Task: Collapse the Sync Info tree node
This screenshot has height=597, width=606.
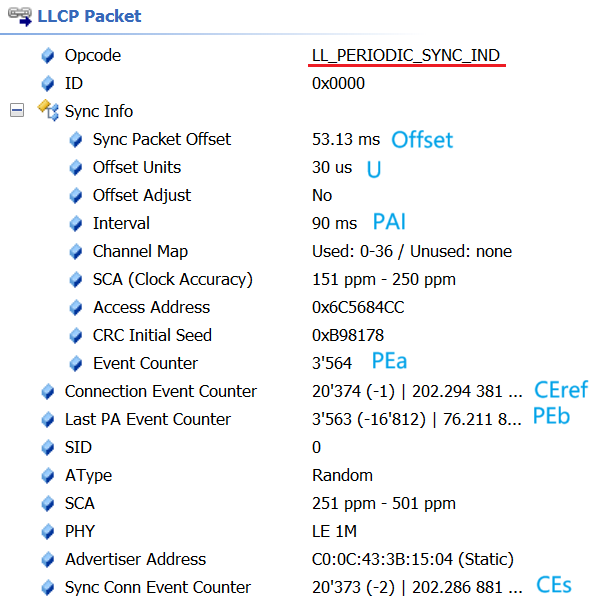Action: click(17, 111)
